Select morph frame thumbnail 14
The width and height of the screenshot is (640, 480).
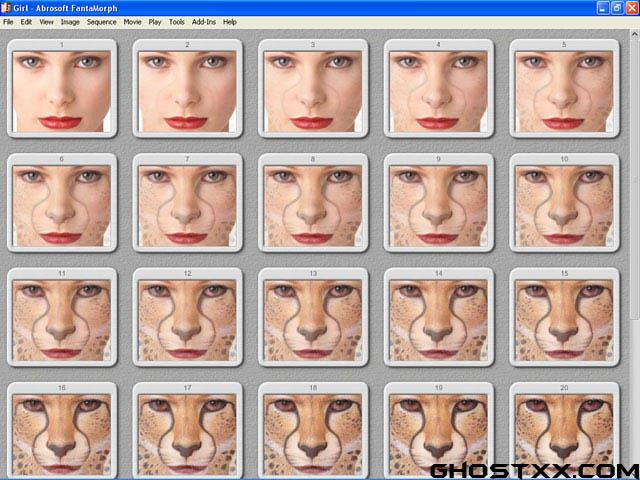tap(439, 317)
